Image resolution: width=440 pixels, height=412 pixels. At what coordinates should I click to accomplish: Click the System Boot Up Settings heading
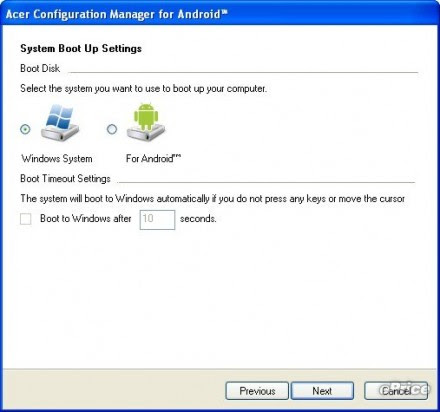[81, 49]
